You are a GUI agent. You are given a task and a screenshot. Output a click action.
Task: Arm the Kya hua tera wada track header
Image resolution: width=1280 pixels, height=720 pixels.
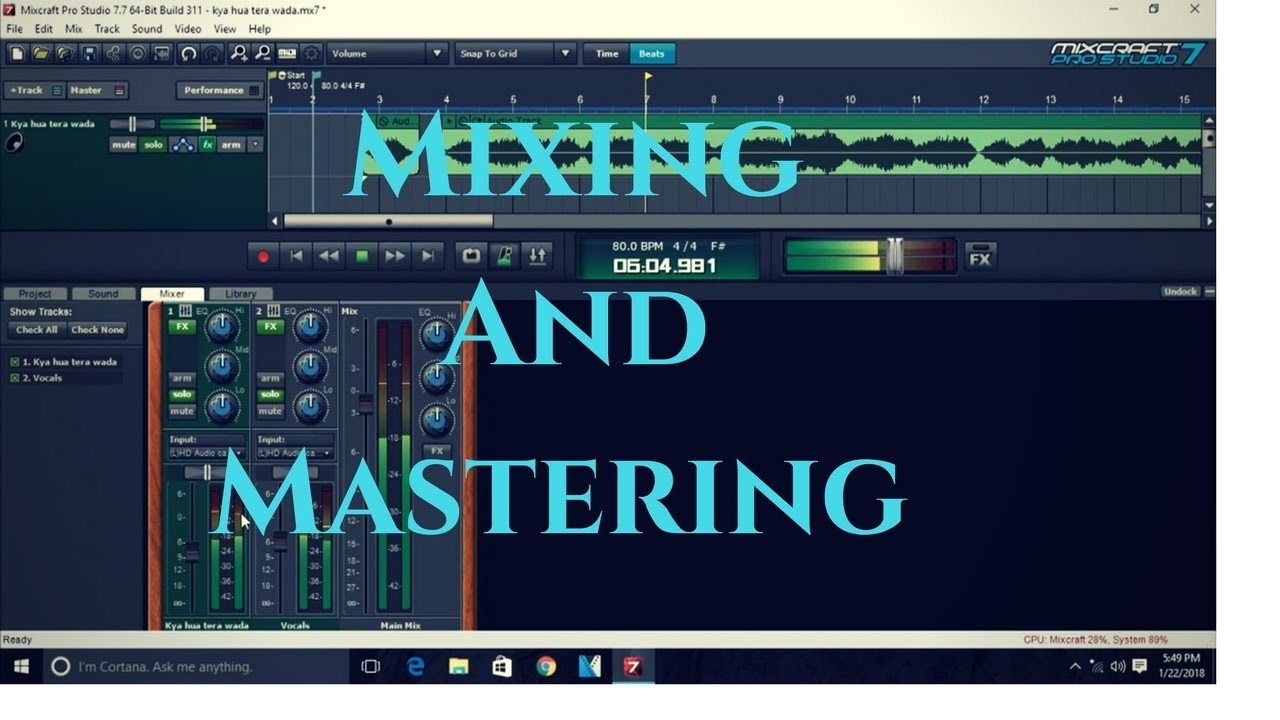[x=231, y=145]
